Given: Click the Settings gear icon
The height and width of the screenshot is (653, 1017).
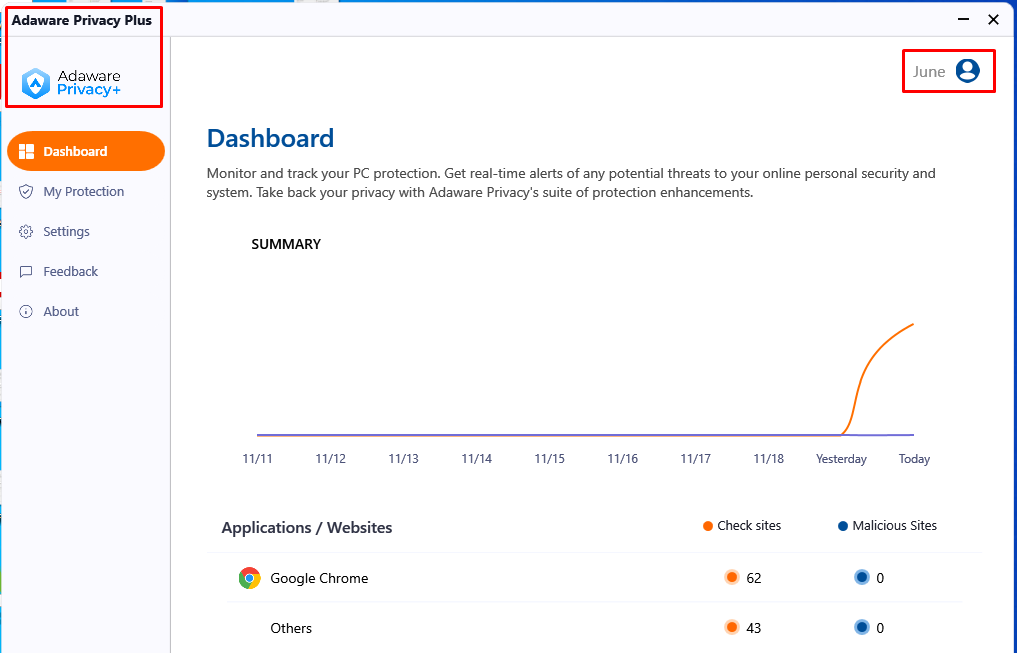Looking at the screenshot, I should [26, 232].
